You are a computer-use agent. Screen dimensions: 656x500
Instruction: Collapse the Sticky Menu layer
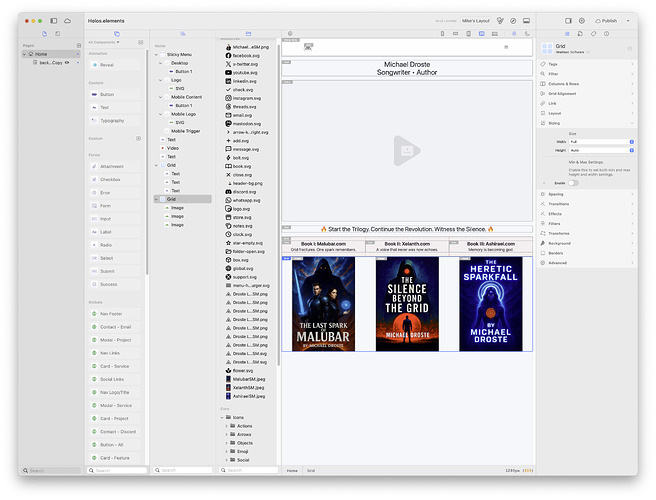[156, 54]
